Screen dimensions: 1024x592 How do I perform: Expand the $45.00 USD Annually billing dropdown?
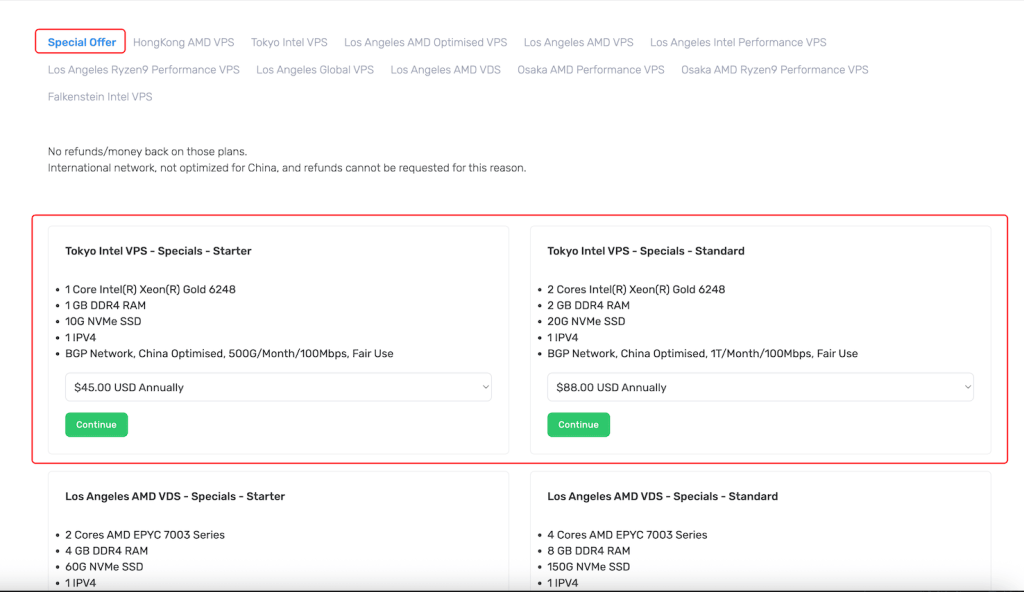[278, 387]
